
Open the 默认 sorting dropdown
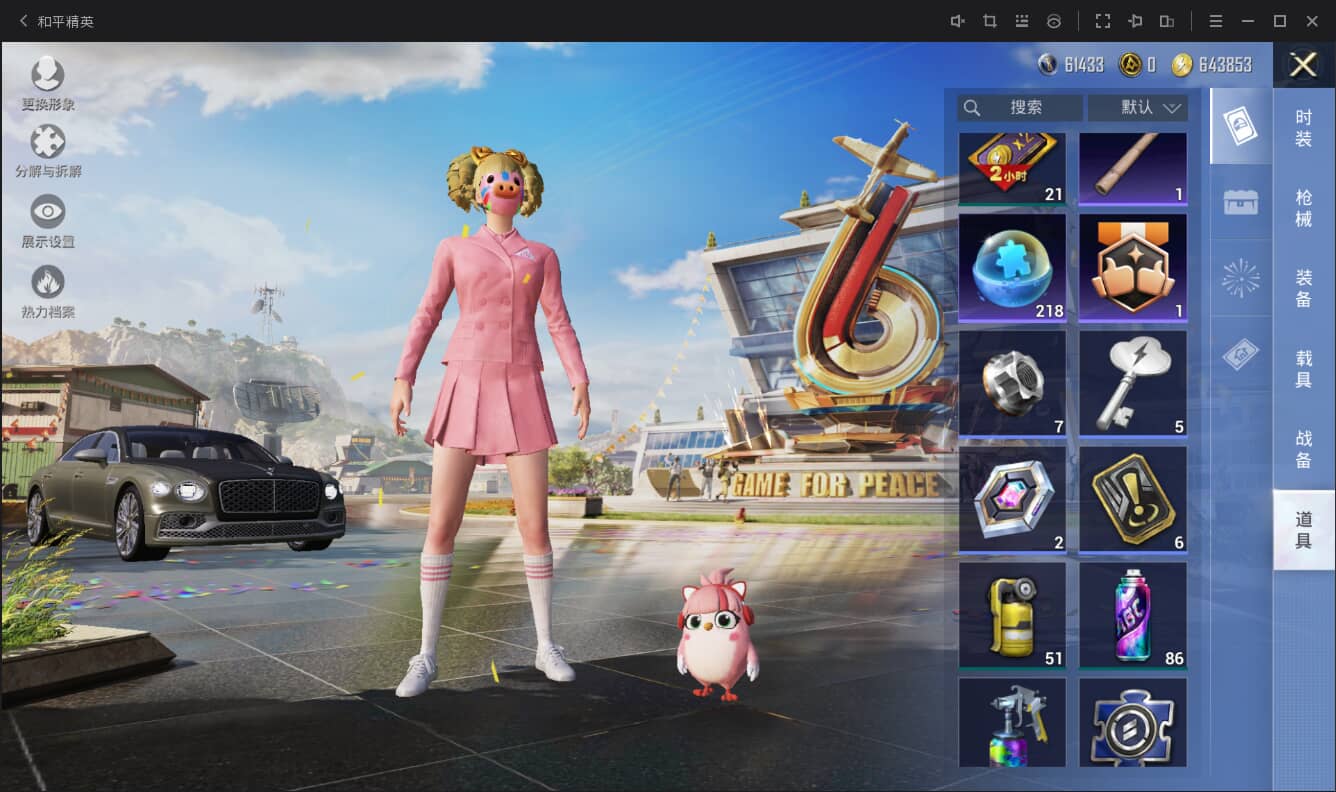tap(1138, 107)
